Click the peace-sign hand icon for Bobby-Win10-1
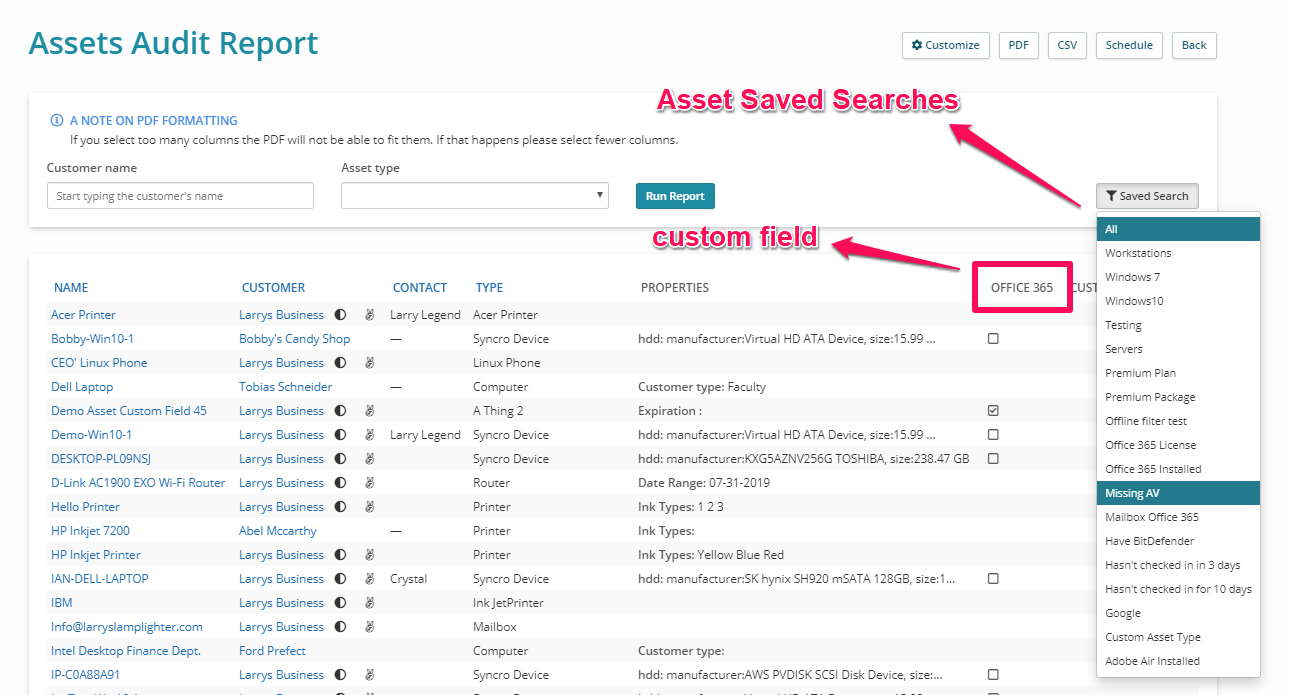Viewport: 1291px width, 695px height. click(x=369, y=338)
